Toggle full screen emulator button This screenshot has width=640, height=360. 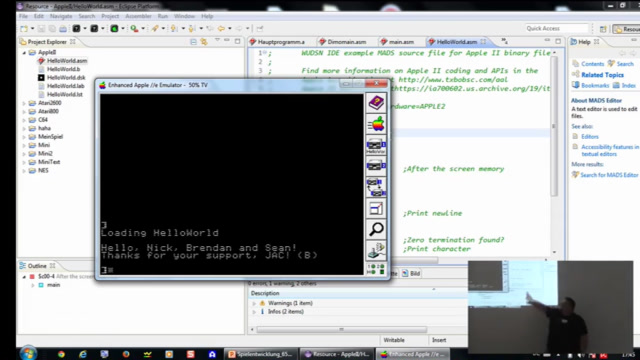(376, 208)
